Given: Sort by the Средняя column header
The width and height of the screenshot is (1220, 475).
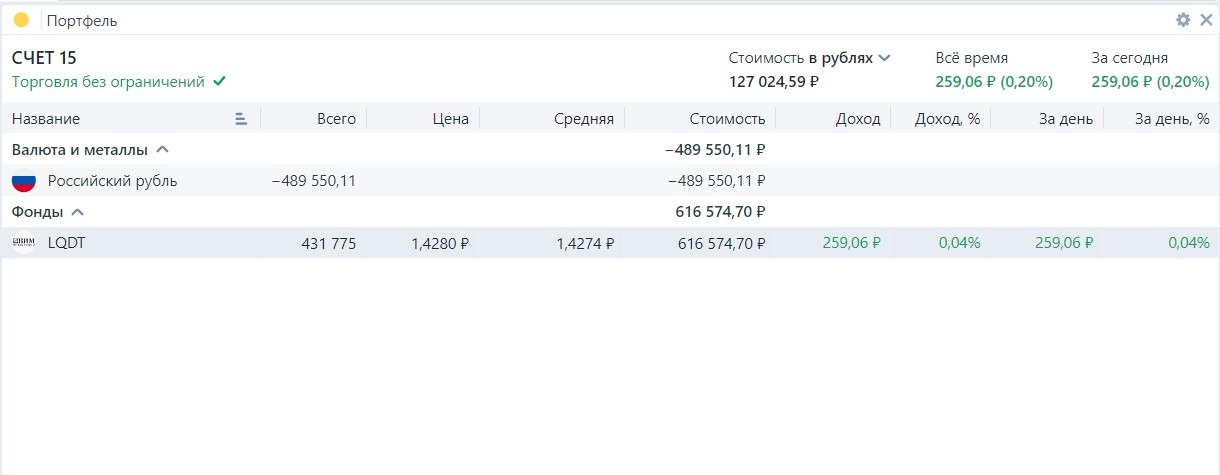Looking at the screenshot, I should [x=584, y=119].
